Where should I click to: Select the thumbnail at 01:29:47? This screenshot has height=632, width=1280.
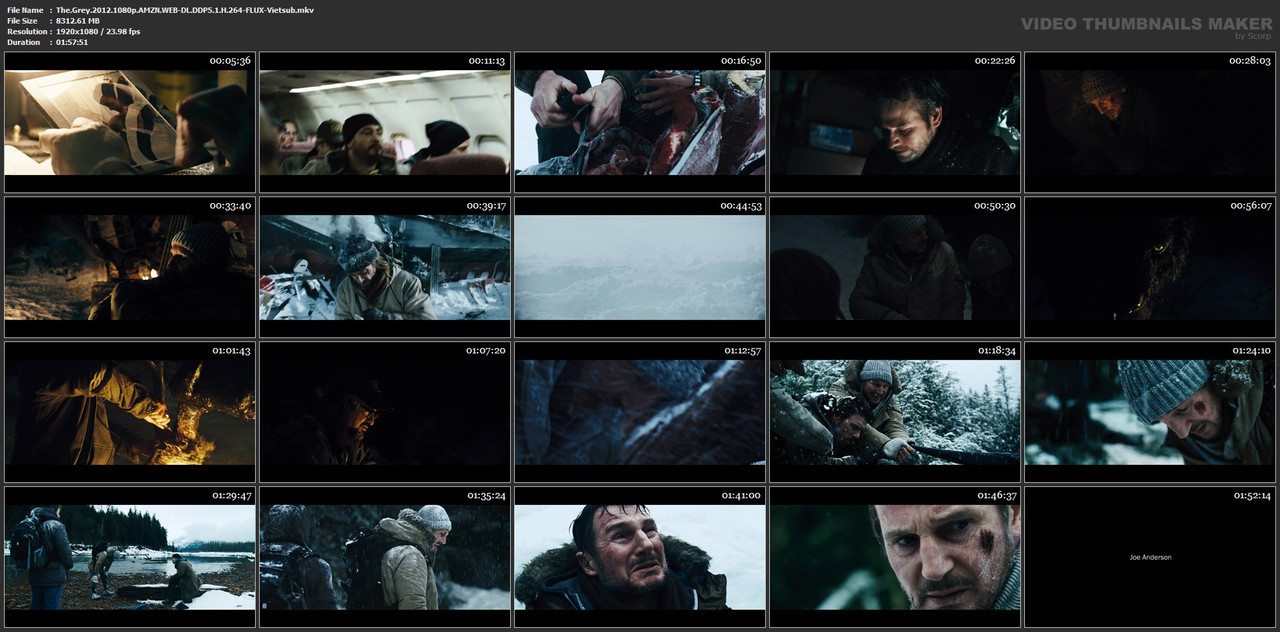[130, 557]
